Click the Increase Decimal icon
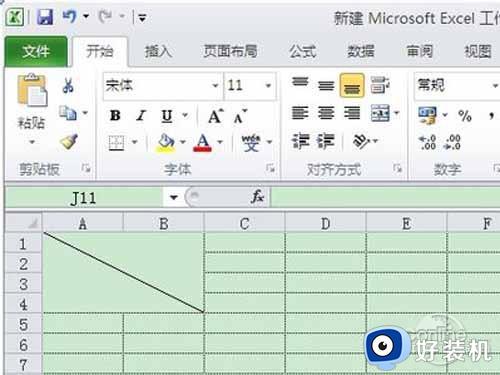Image resolution: width=500 pixels, height=375 pixels. [x=427, y=142]
